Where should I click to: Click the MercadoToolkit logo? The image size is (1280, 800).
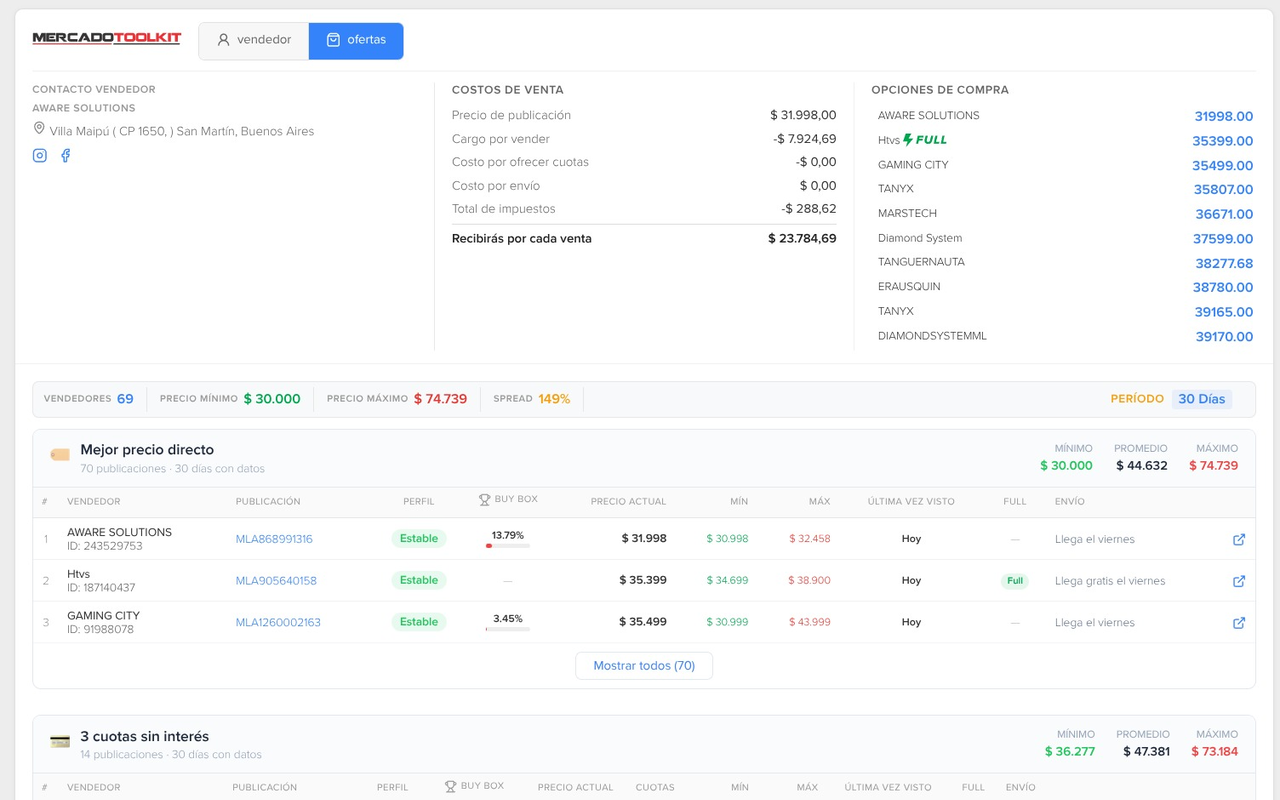click(x=107, y=39)
